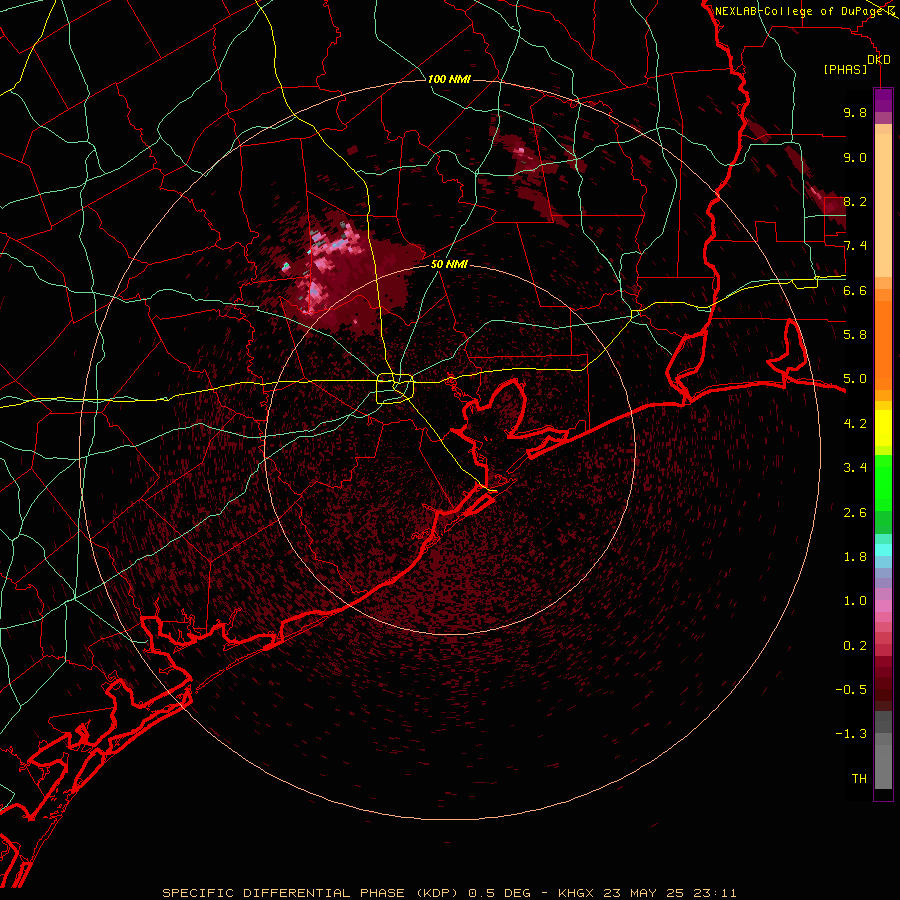The width and height of the screenshot is (900, 900).
Task: Click the 5.0 value on the color scale
Action: [x=855, y=379]
